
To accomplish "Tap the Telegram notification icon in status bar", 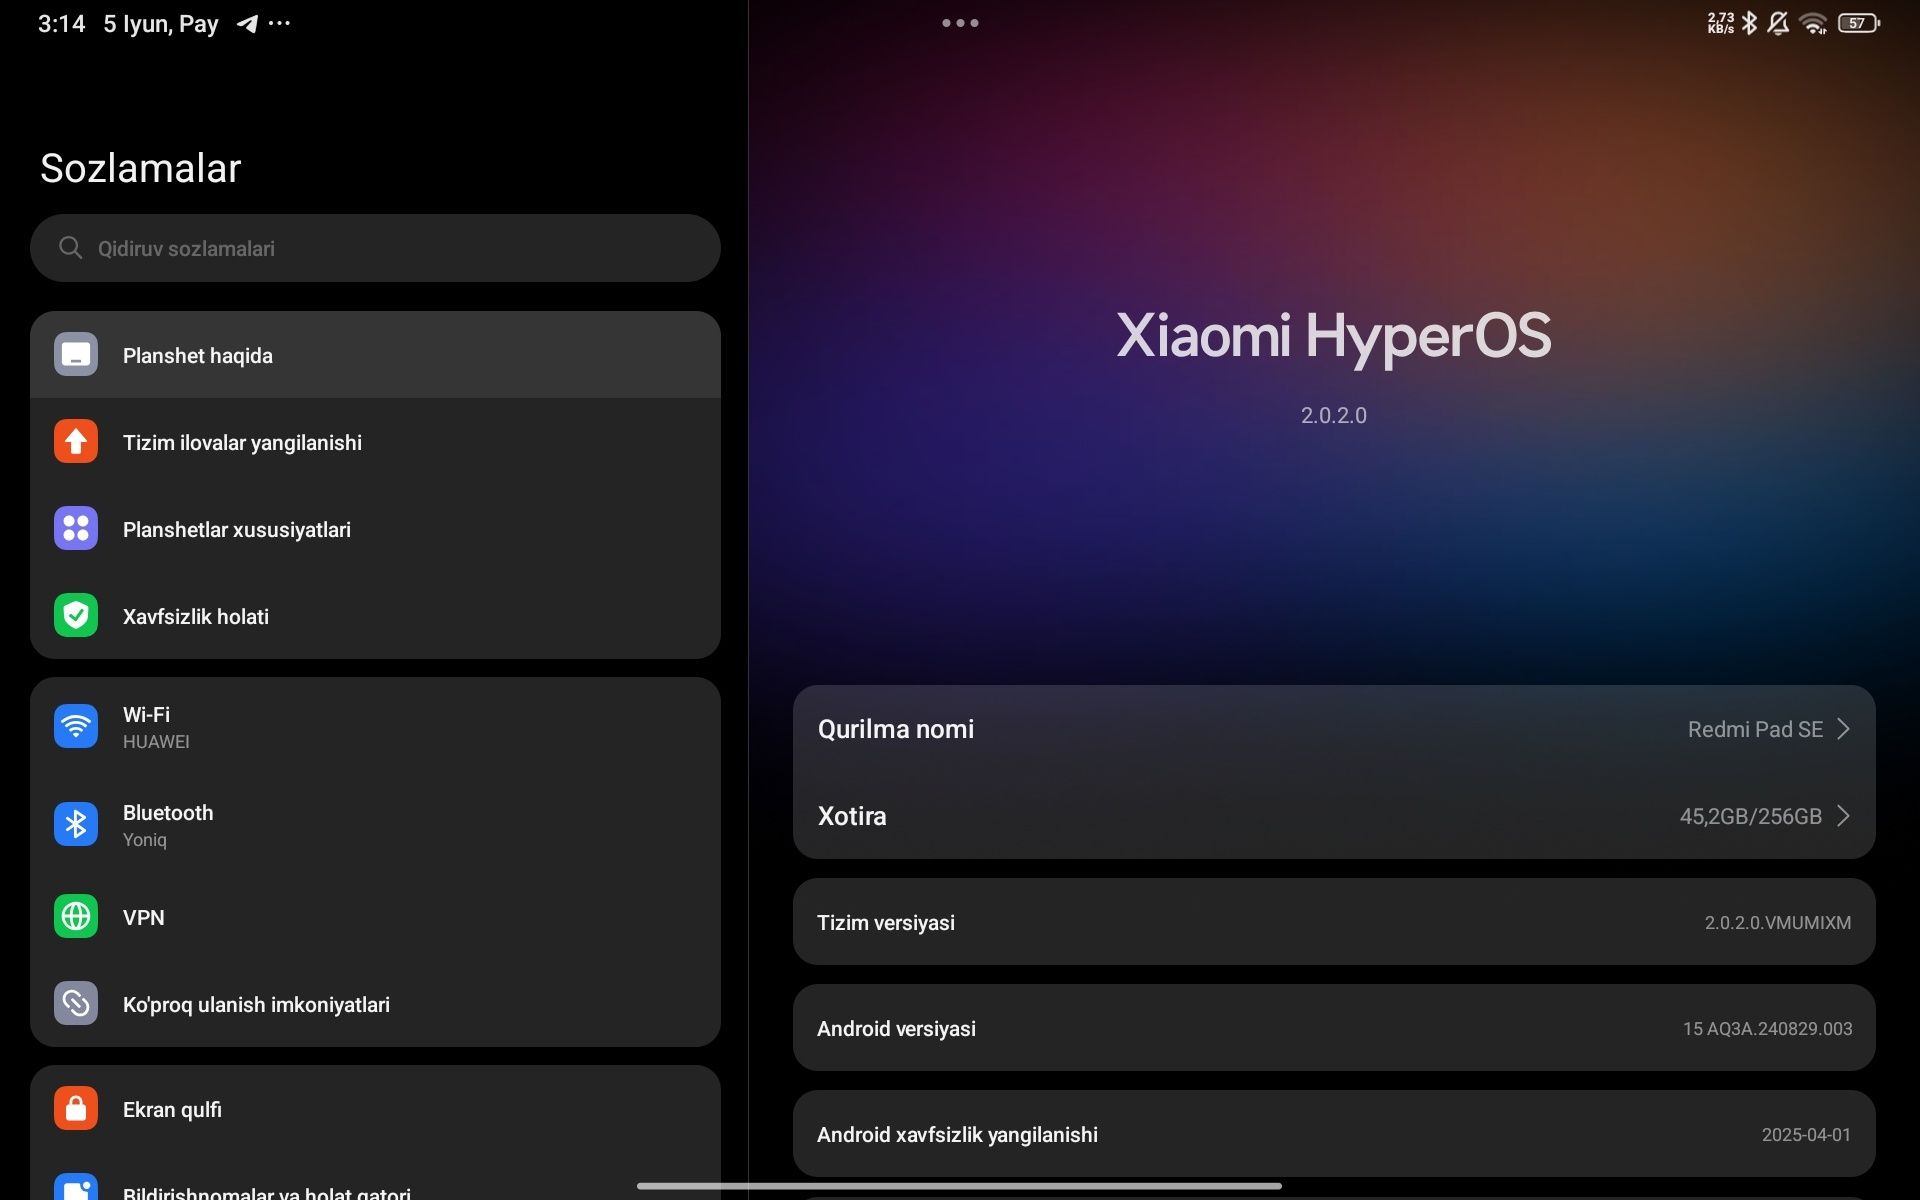I will click(x=247, y=23).
